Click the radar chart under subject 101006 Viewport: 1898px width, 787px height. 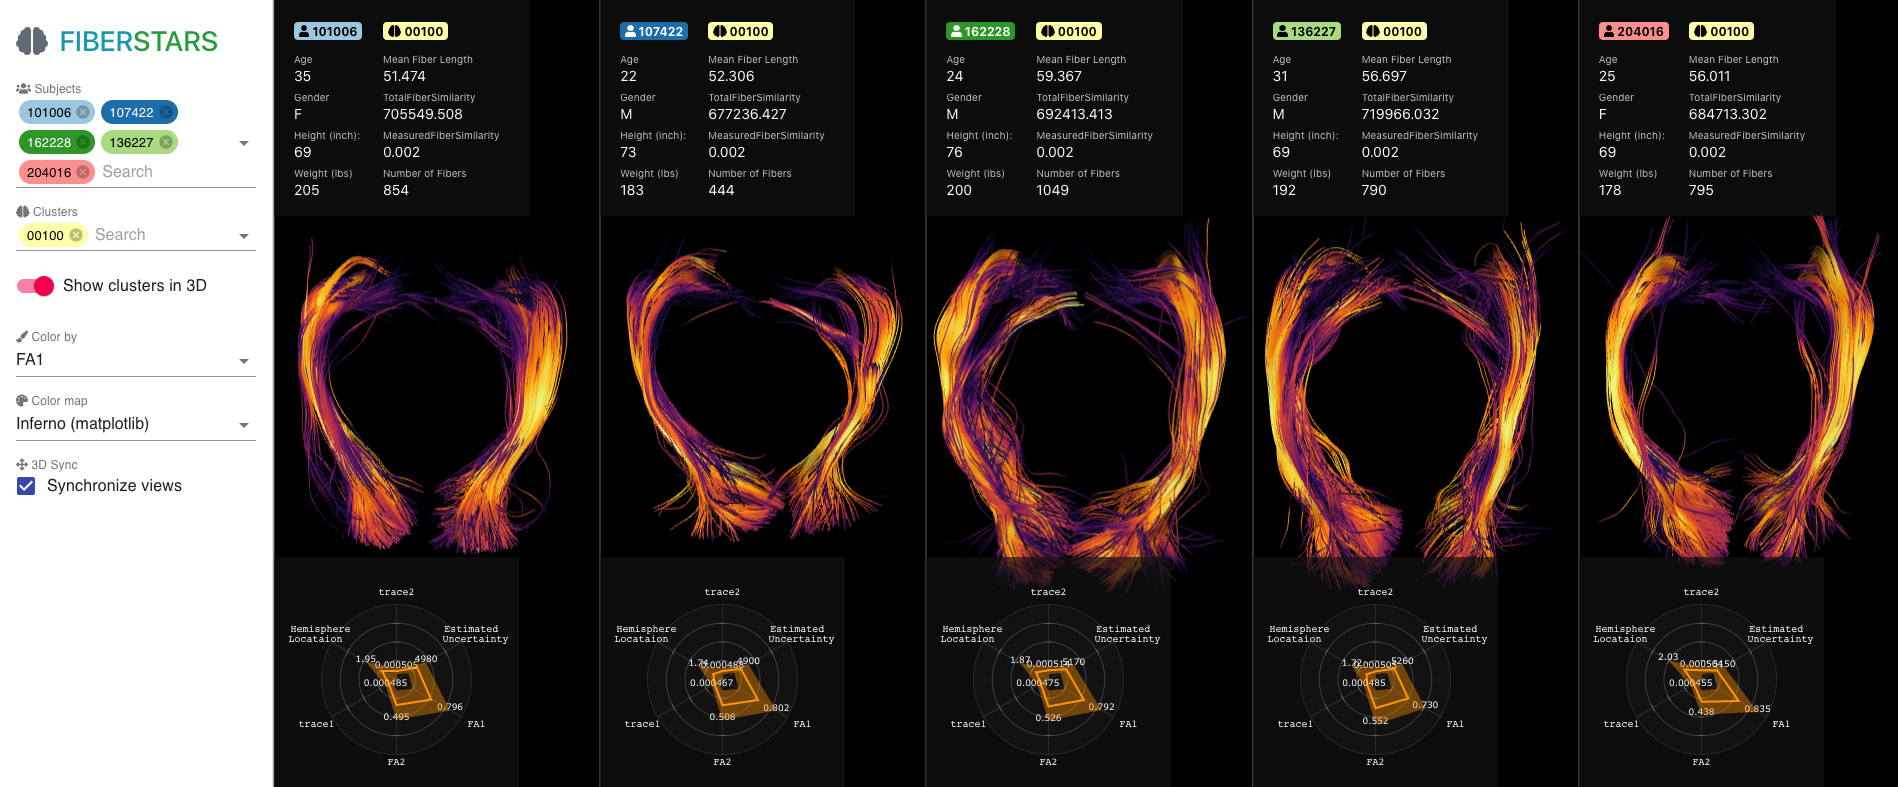click(x=397, y=677)
